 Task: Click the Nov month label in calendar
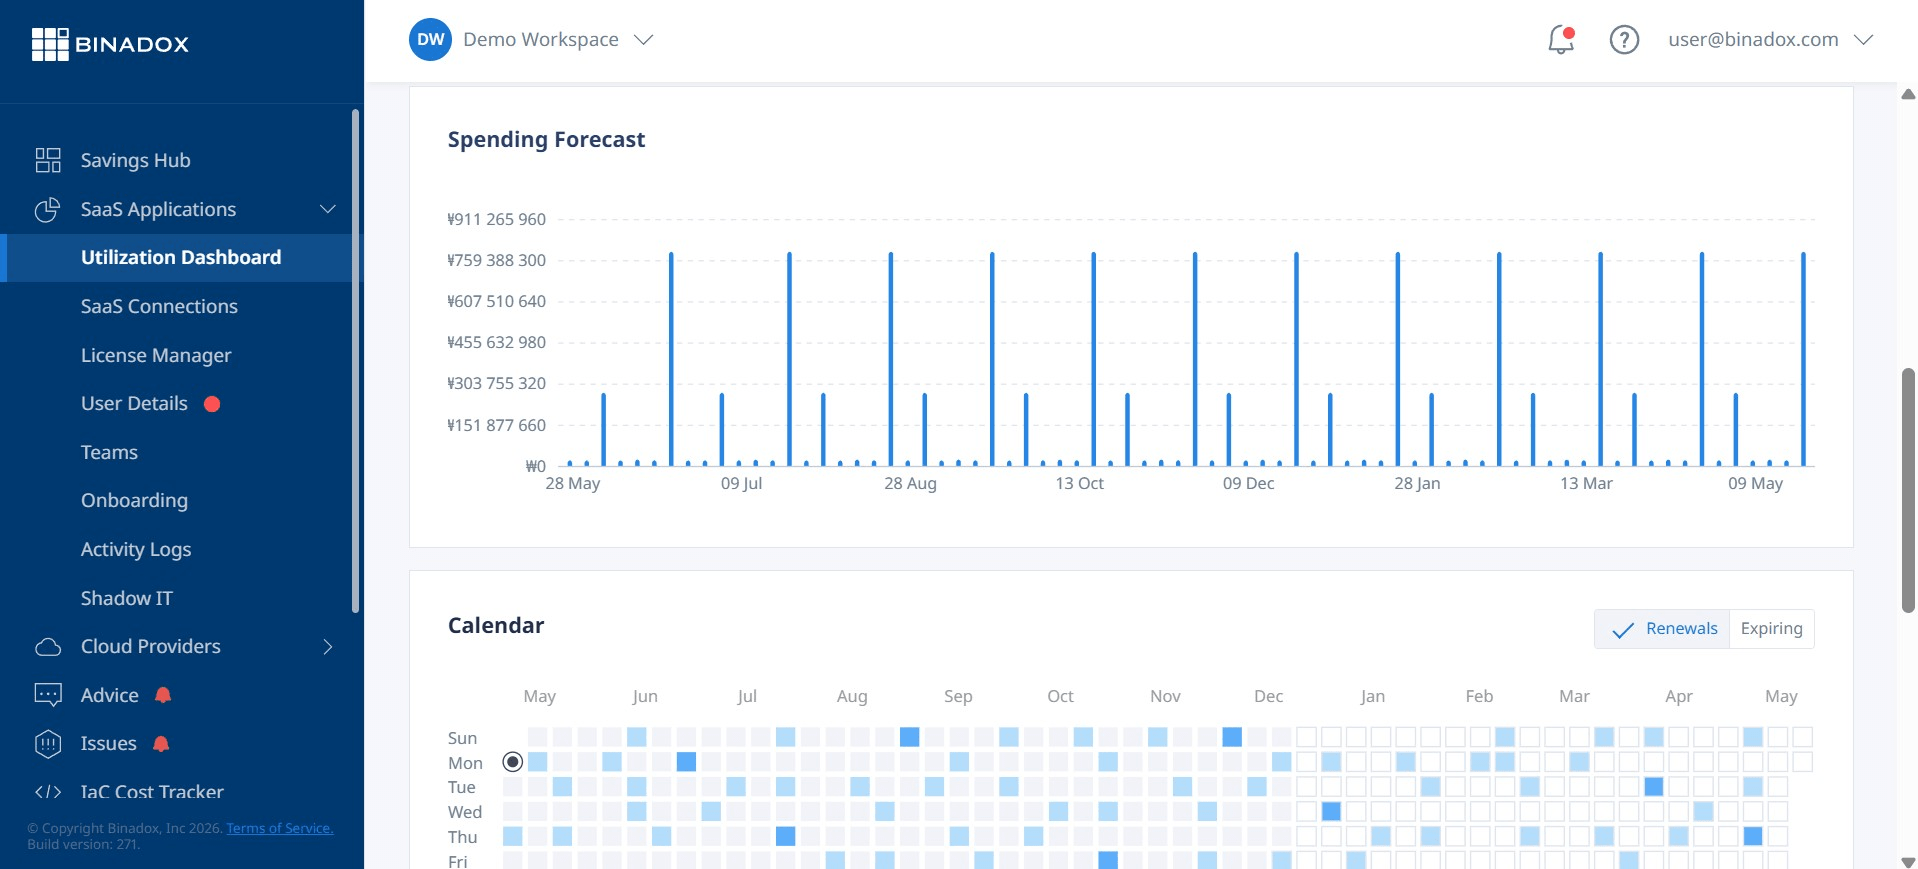(1165, 696)
